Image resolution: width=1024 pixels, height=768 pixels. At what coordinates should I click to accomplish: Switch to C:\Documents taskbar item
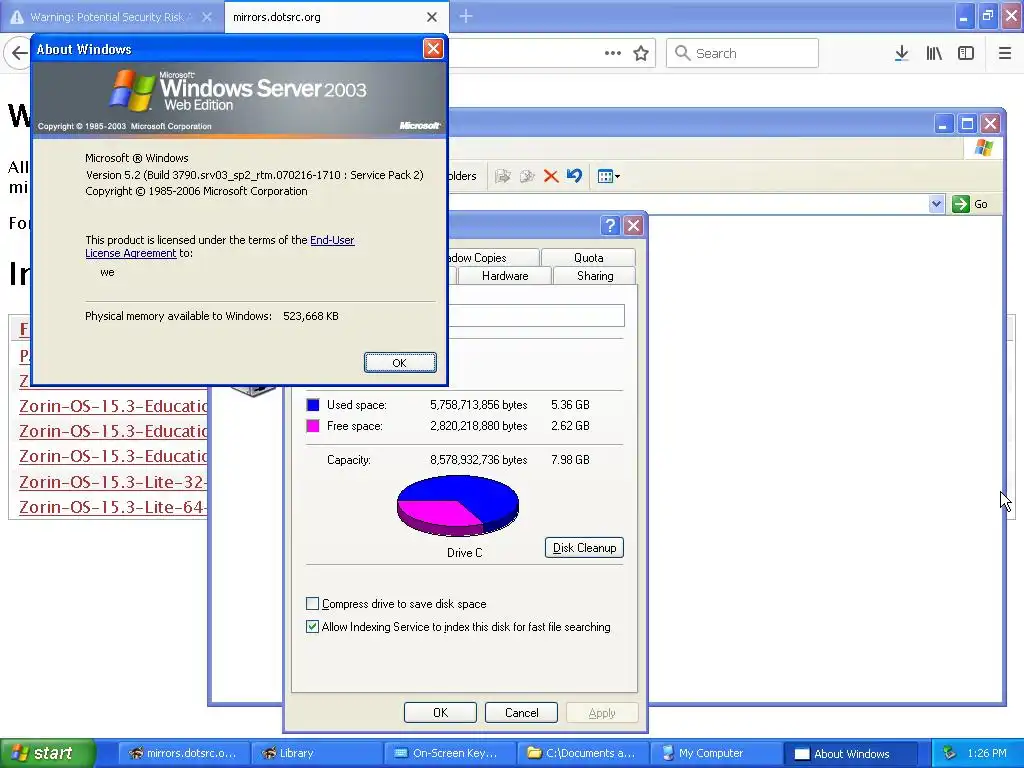584,753
